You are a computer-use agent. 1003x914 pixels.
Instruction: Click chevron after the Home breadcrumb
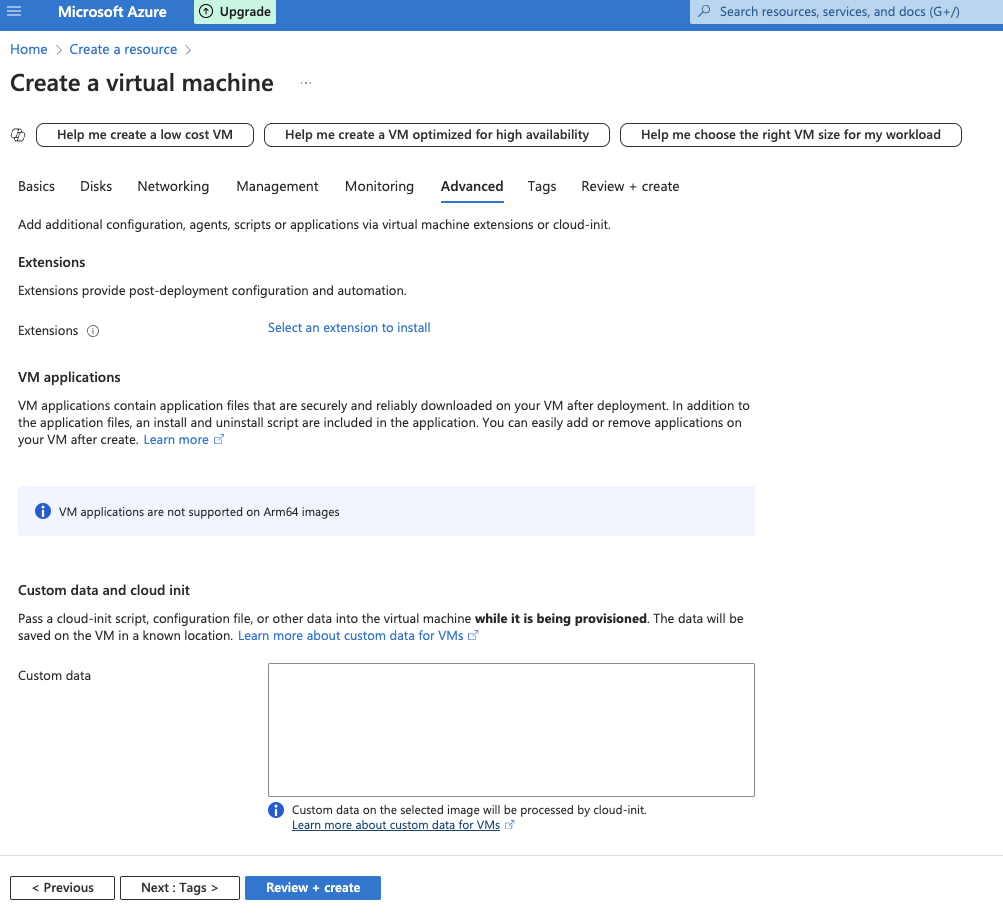pyautogui.click(x=58, y=50)
